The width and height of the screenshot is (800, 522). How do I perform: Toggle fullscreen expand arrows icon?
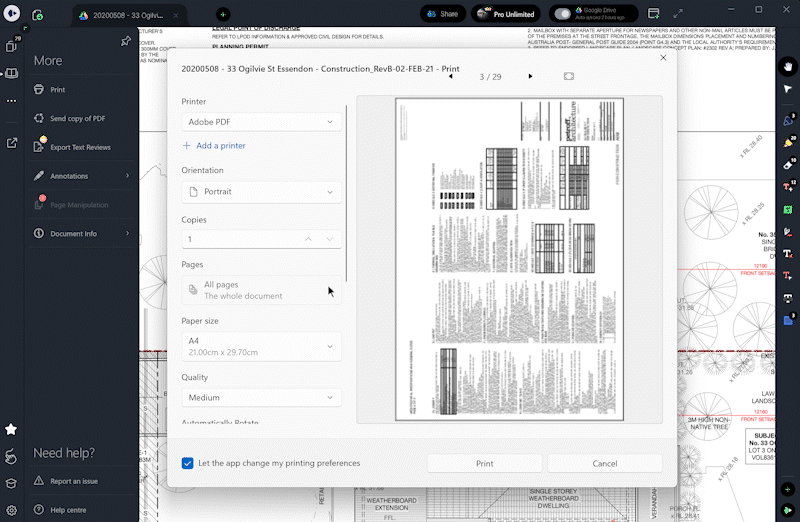pos(678,14)
